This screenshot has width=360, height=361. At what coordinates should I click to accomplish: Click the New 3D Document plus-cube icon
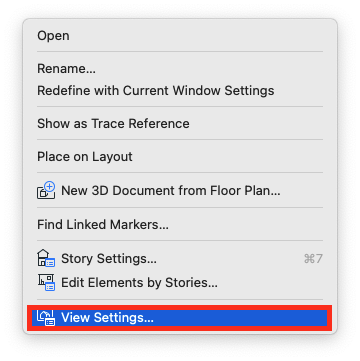pos(46,191)
